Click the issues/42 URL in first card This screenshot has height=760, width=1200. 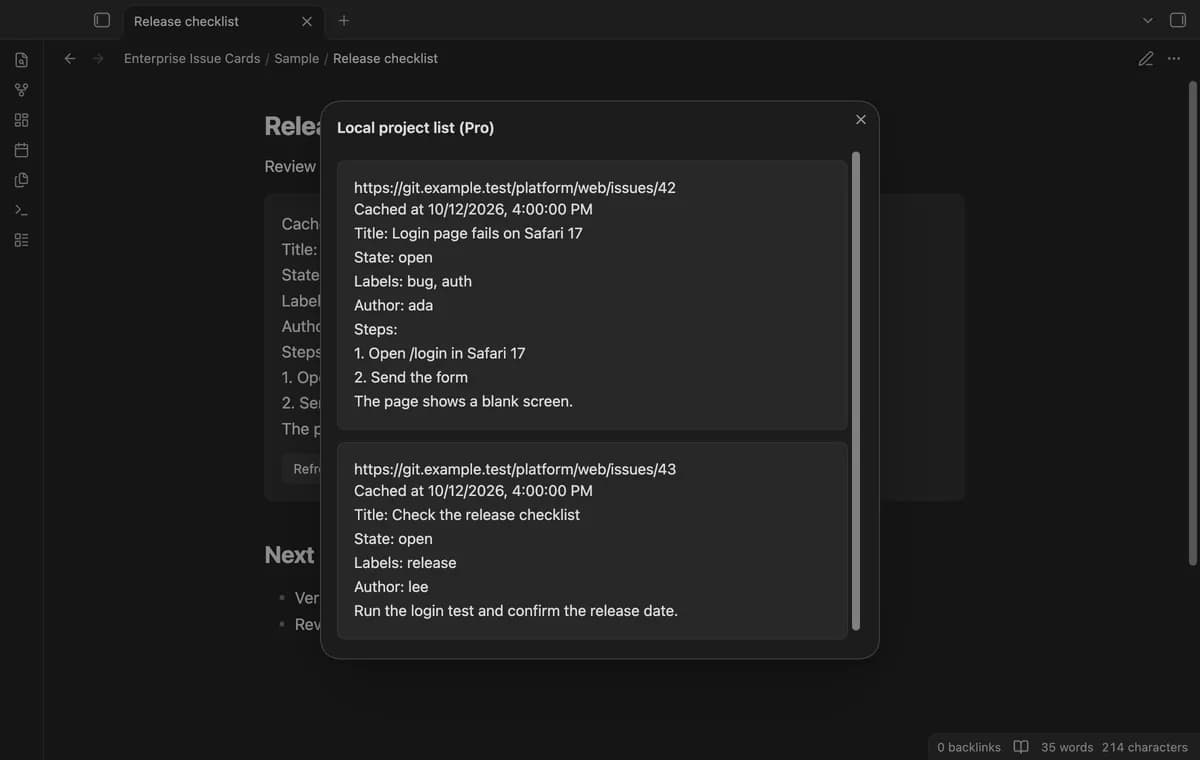[515, 187]
